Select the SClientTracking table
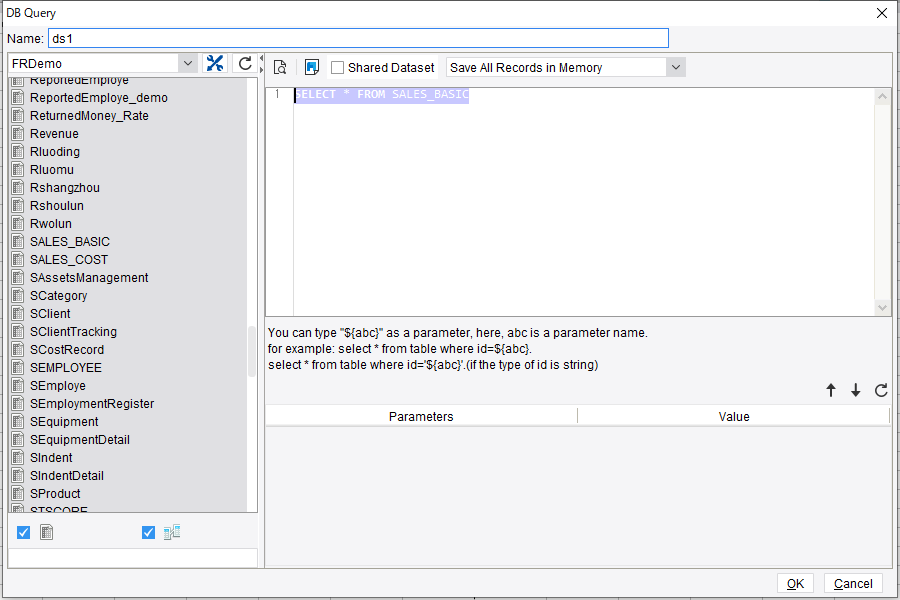The height and width of the screenshot is (600, 900). 73,331
